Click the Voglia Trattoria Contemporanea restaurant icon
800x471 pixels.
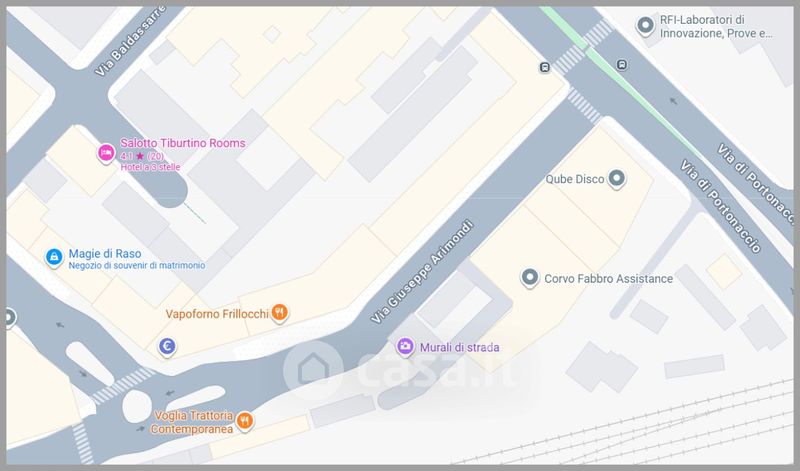[243, 421]
